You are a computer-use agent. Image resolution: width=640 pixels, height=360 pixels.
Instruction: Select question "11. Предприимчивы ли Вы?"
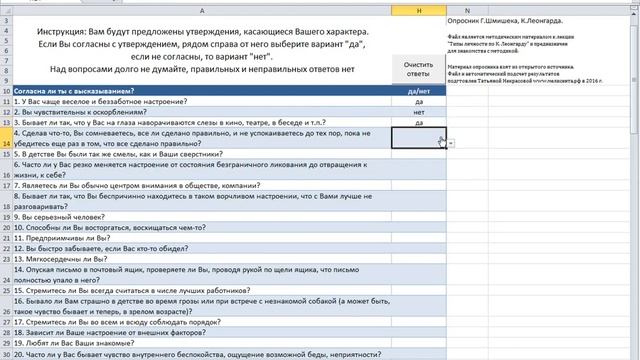pos(202,238)
